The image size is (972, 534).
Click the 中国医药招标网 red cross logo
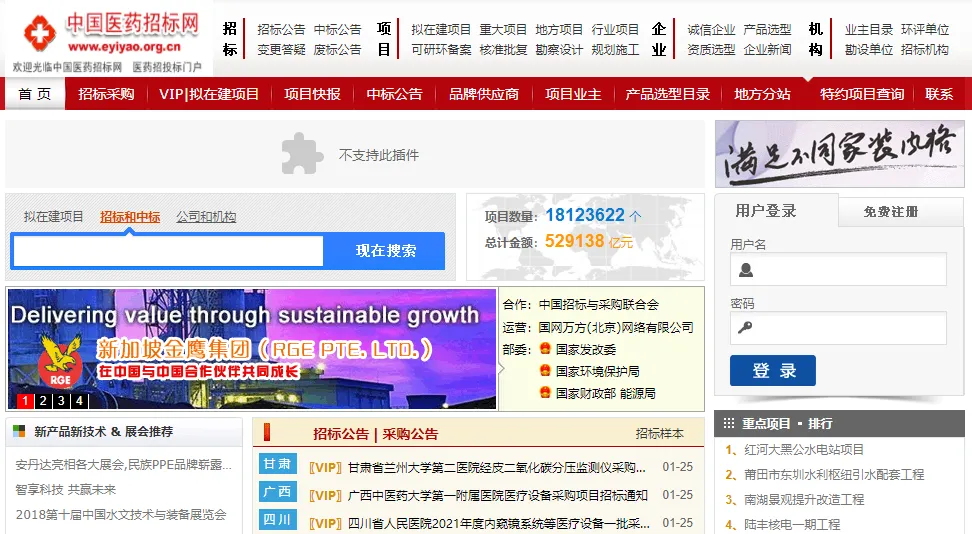tap(40, 34)
